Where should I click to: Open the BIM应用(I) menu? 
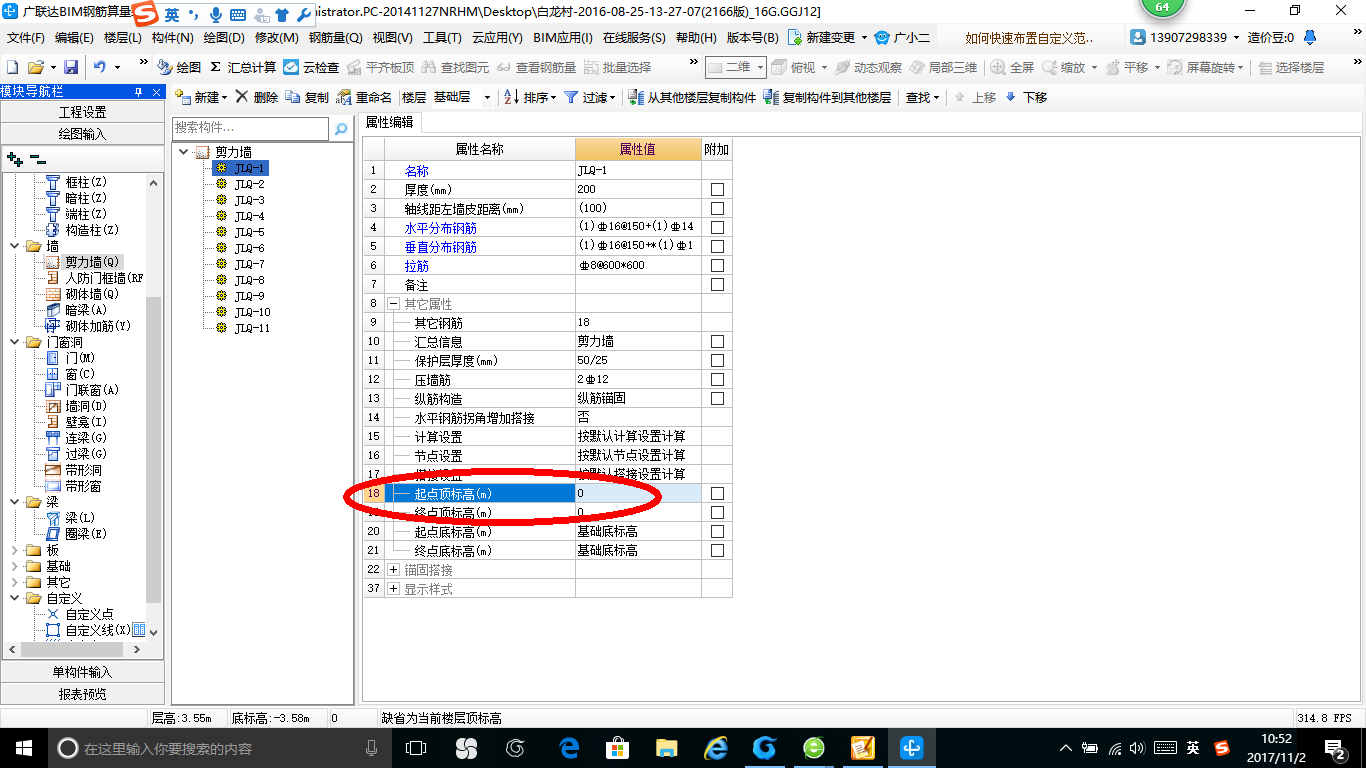pyautogui.click(x=562, y=38)
